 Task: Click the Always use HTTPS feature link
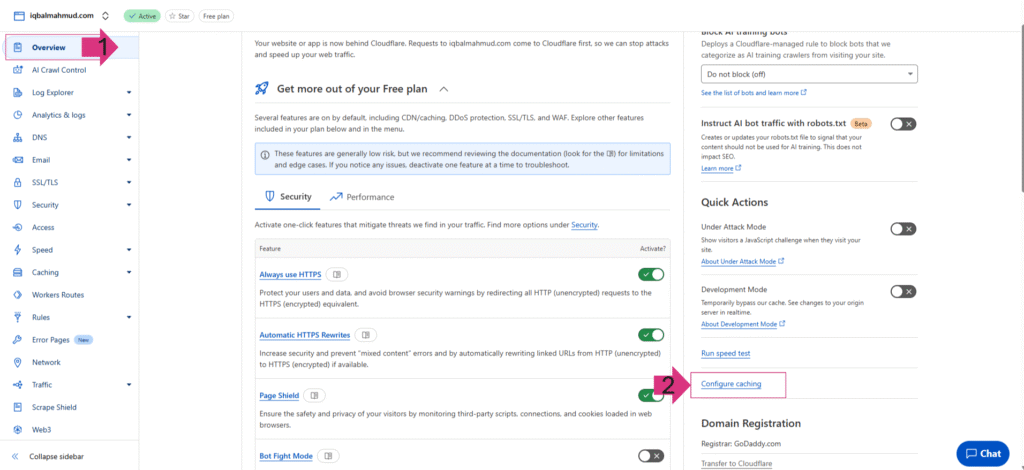tap(290, 275)
